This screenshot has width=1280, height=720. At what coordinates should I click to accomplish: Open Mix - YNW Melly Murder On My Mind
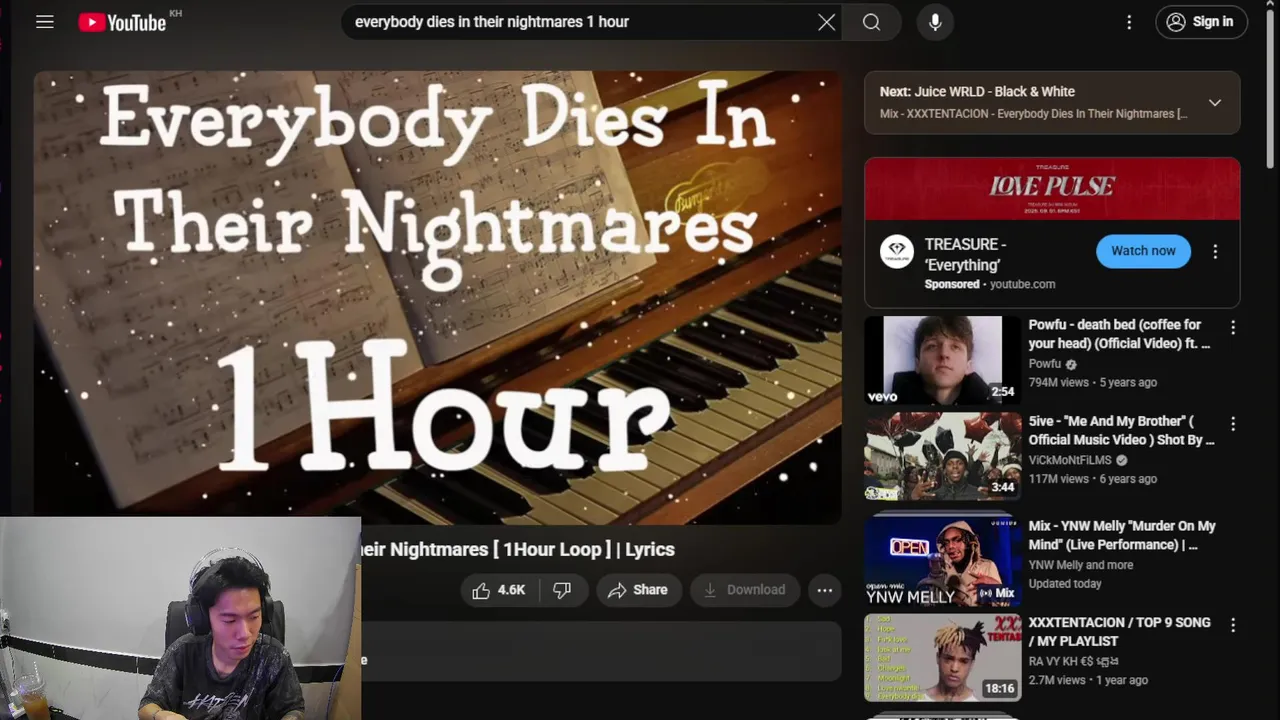[x=1122, y=535]
